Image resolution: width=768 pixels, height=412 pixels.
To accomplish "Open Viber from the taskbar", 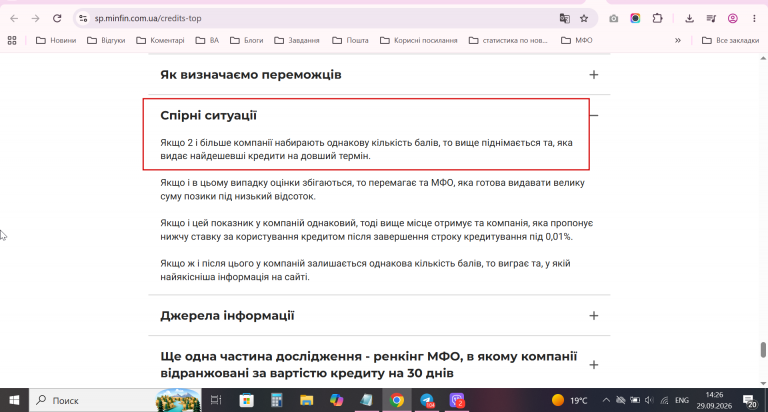I will [x=457, y=400].
